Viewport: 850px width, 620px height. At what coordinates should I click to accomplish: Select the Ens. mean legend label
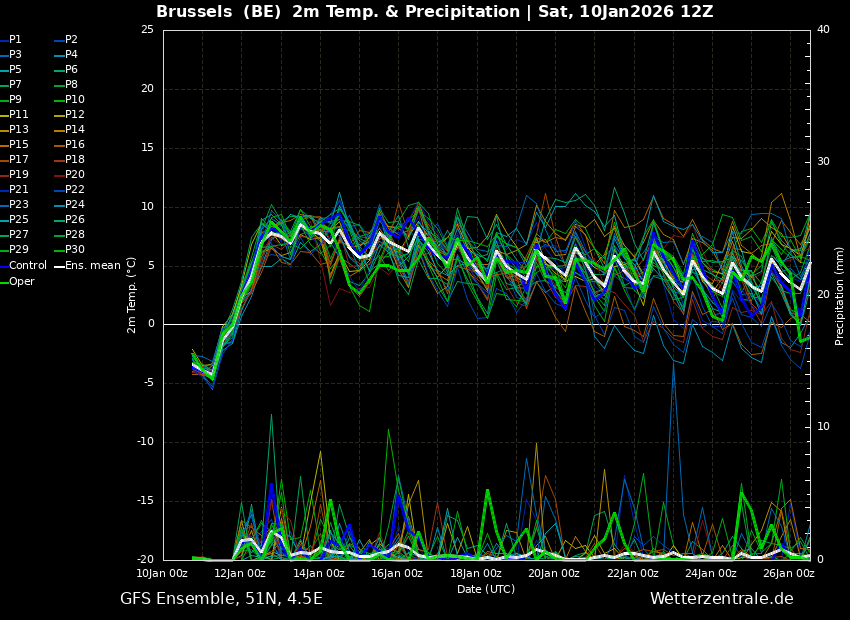point(93,266)
